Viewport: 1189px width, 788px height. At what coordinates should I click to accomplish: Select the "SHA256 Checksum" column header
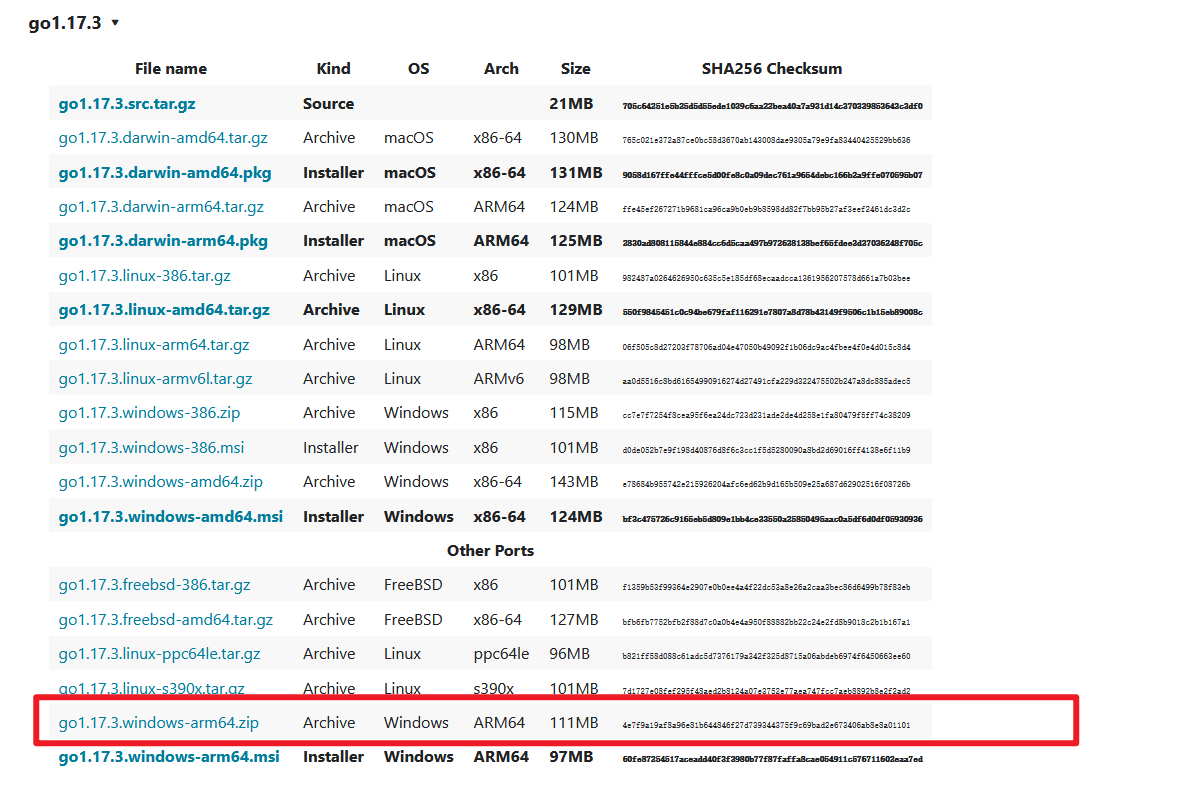772,69
